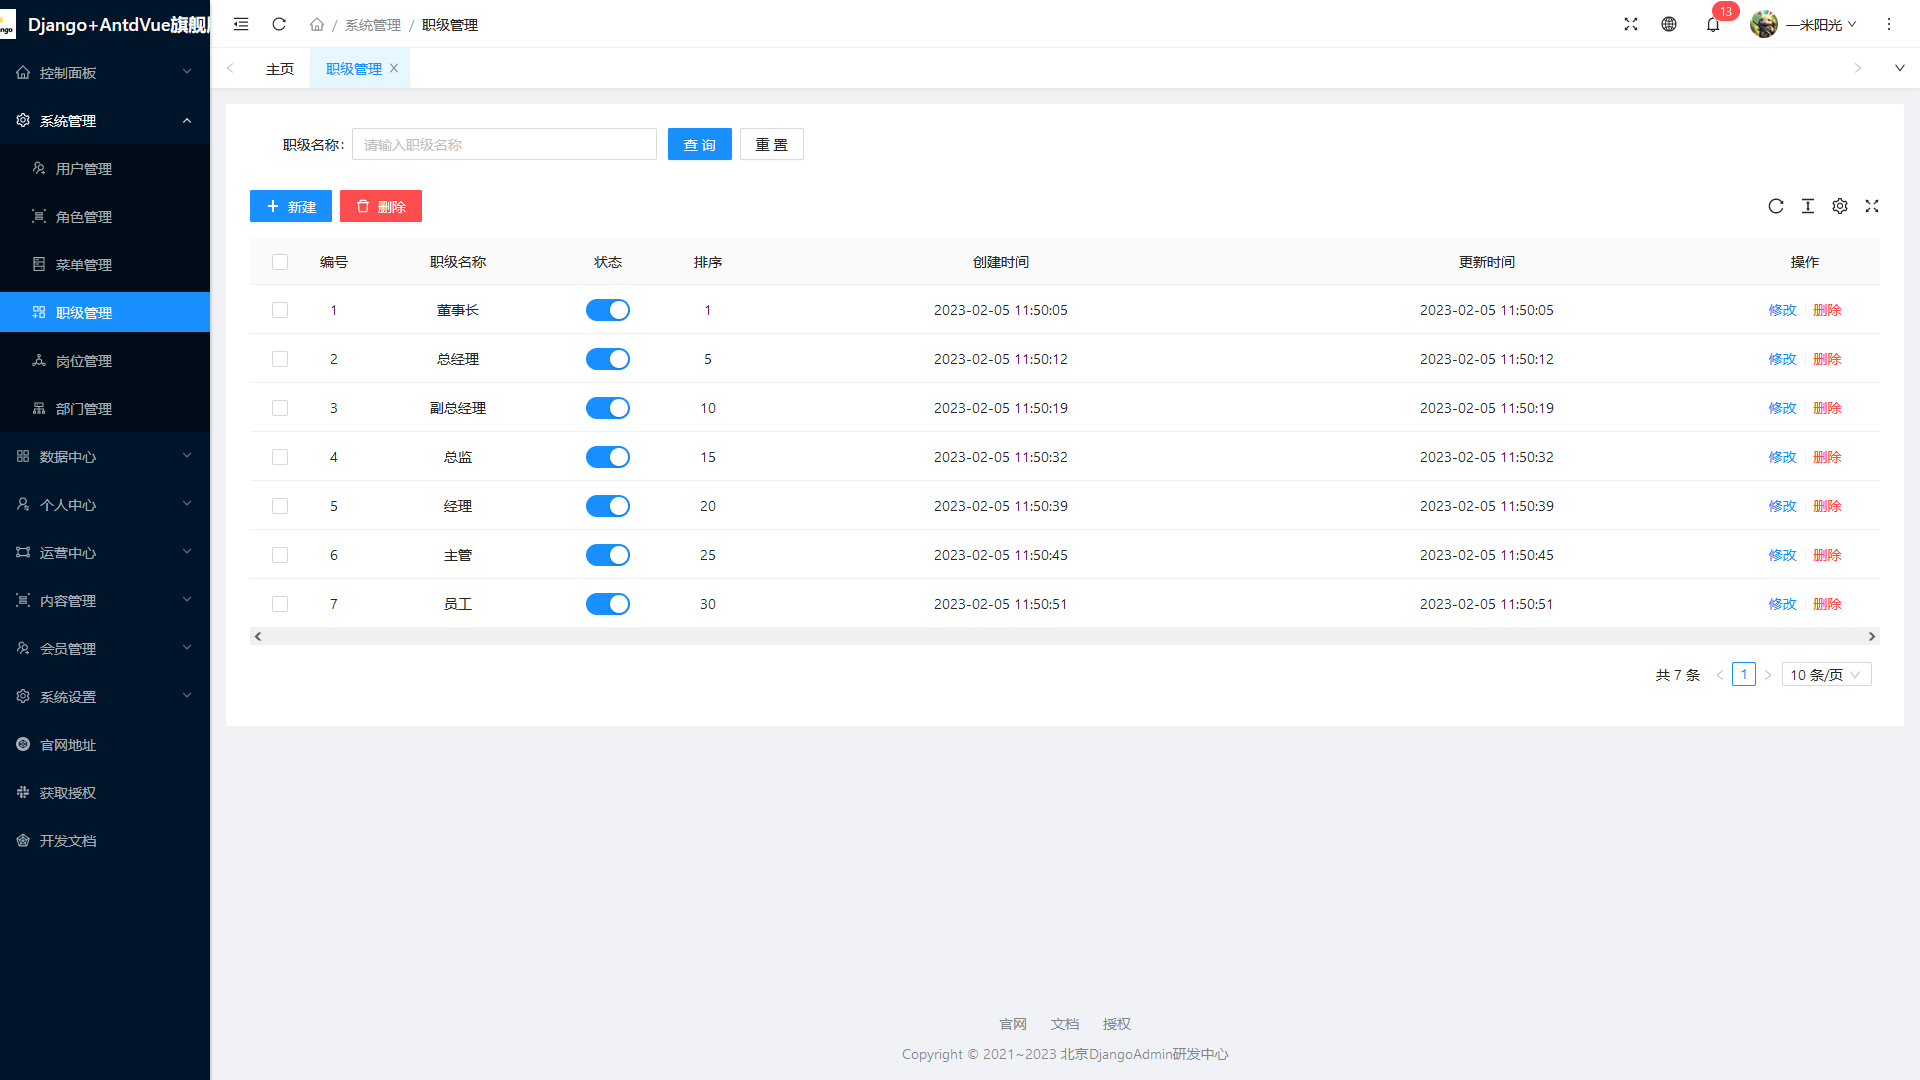Click the horizontal scrollbar under table
1920x1080 pixels.
[x=1064, y=636]
